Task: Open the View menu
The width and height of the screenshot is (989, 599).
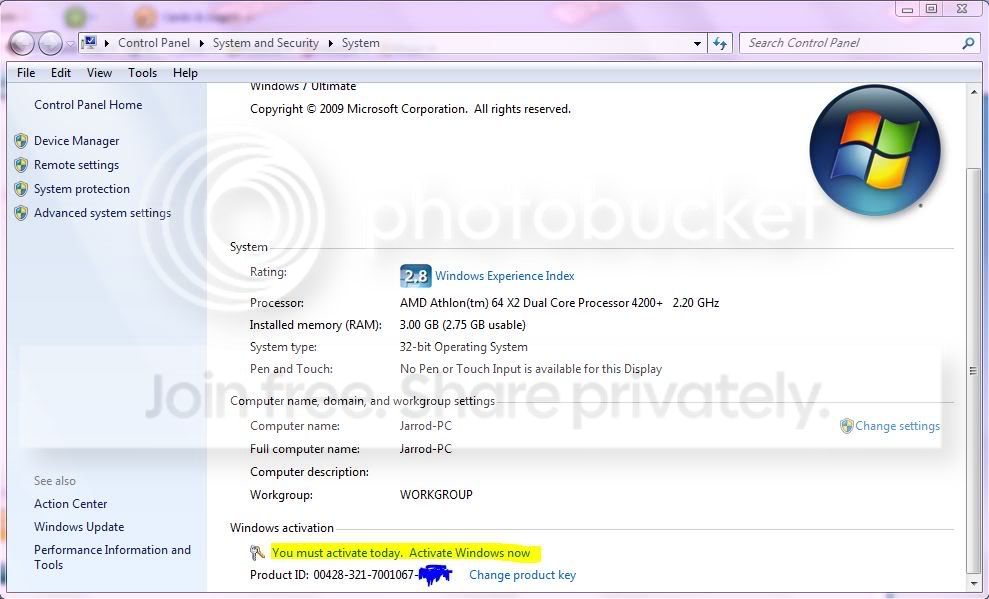Action: tap(99, 73)
